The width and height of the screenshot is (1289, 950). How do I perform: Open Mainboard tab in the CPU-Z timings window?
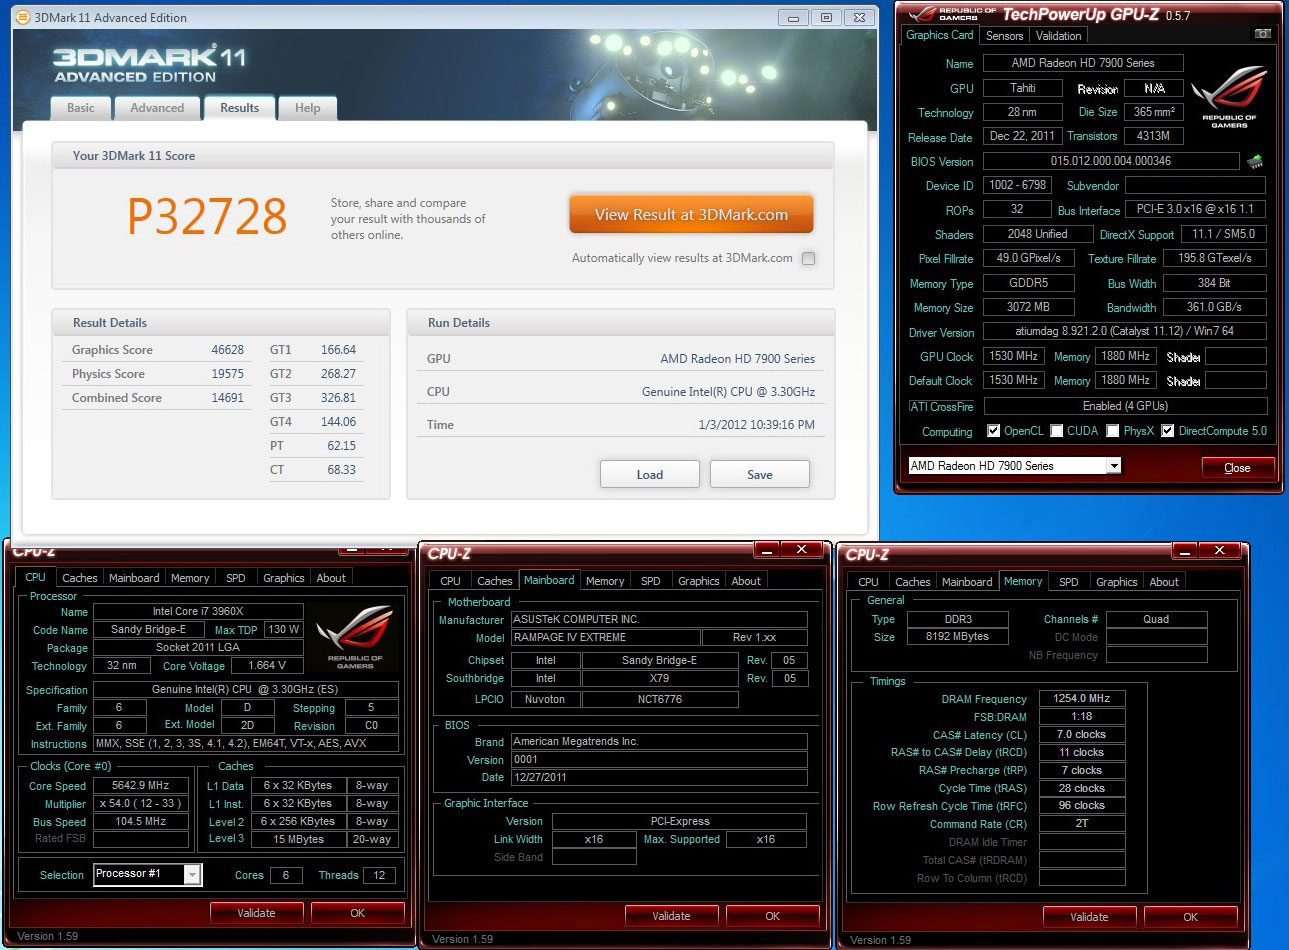[x=967, y=582]
